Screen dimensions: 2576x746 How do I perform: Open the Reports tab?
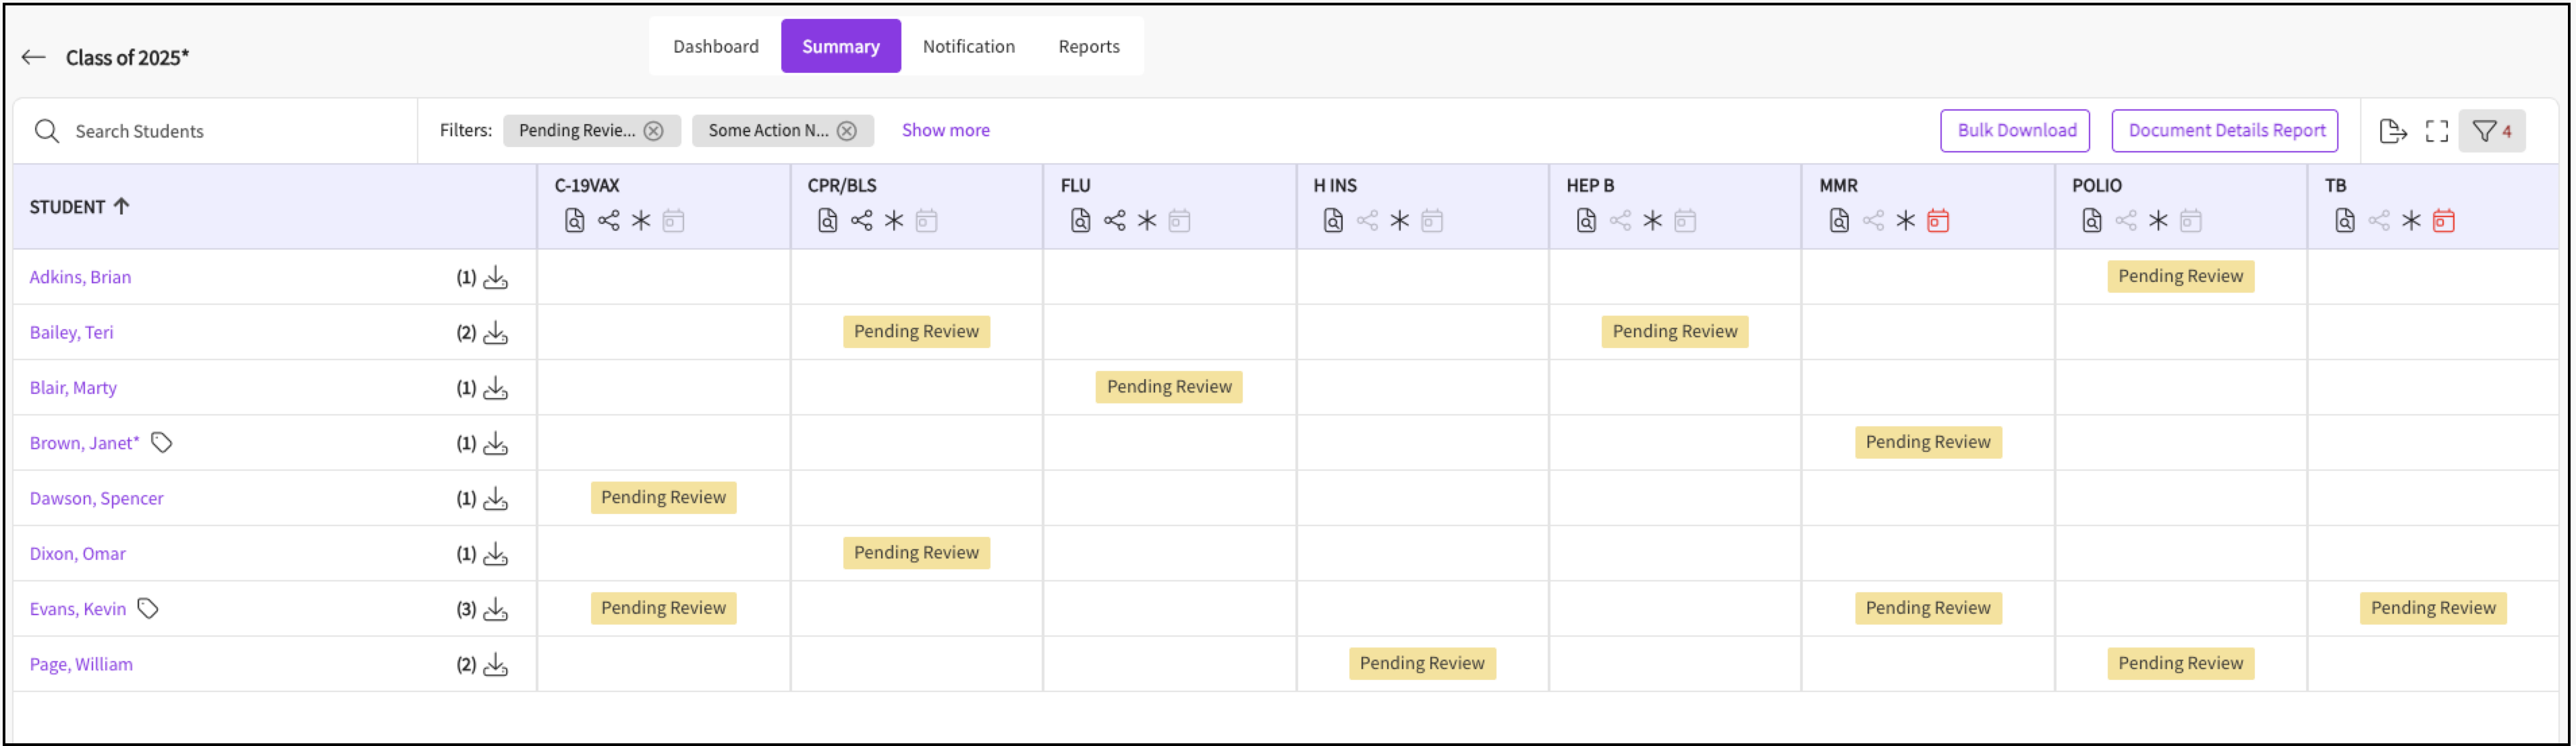tap(1088, 46)
